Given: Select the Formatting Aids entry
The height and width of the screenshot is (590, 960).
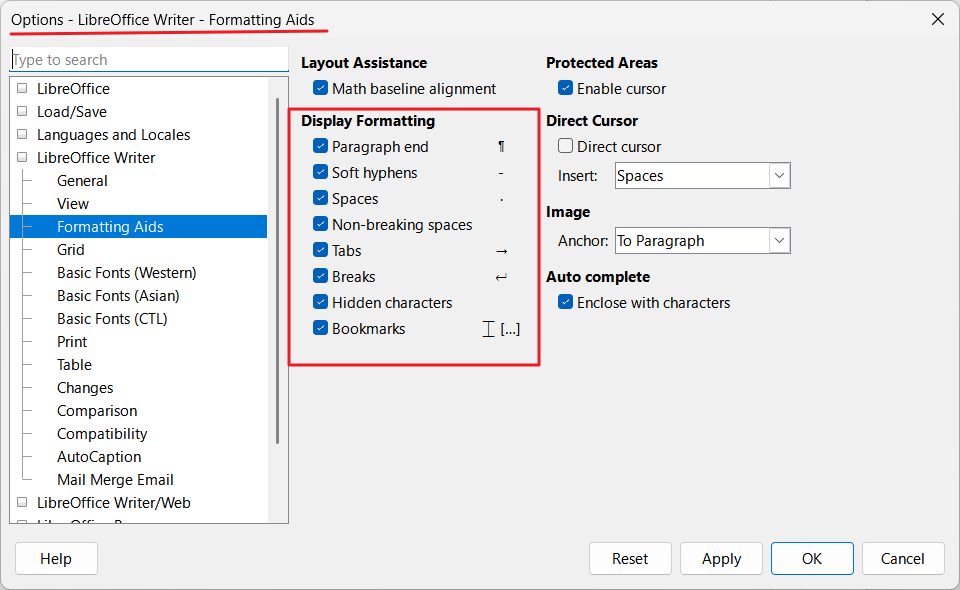Looking at the screenshot, I should click(x=138, y=226).
